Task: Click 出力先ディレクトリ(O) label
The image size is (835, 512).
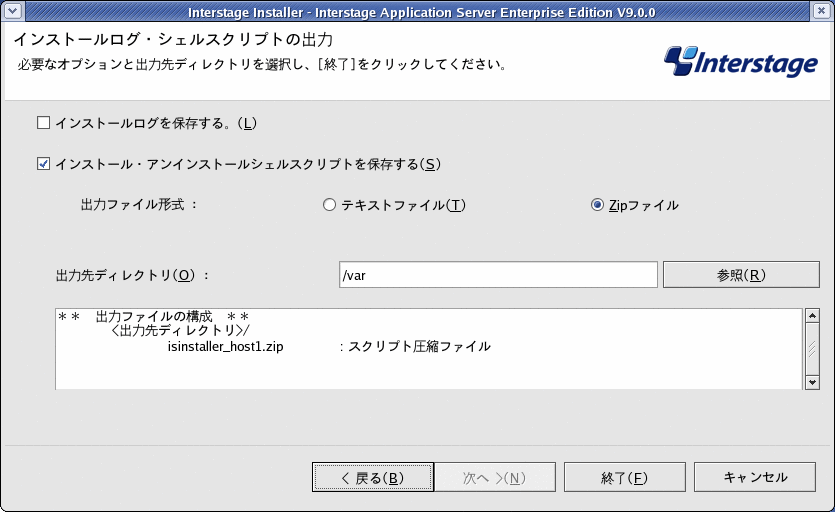Action: tap(133, 275)
